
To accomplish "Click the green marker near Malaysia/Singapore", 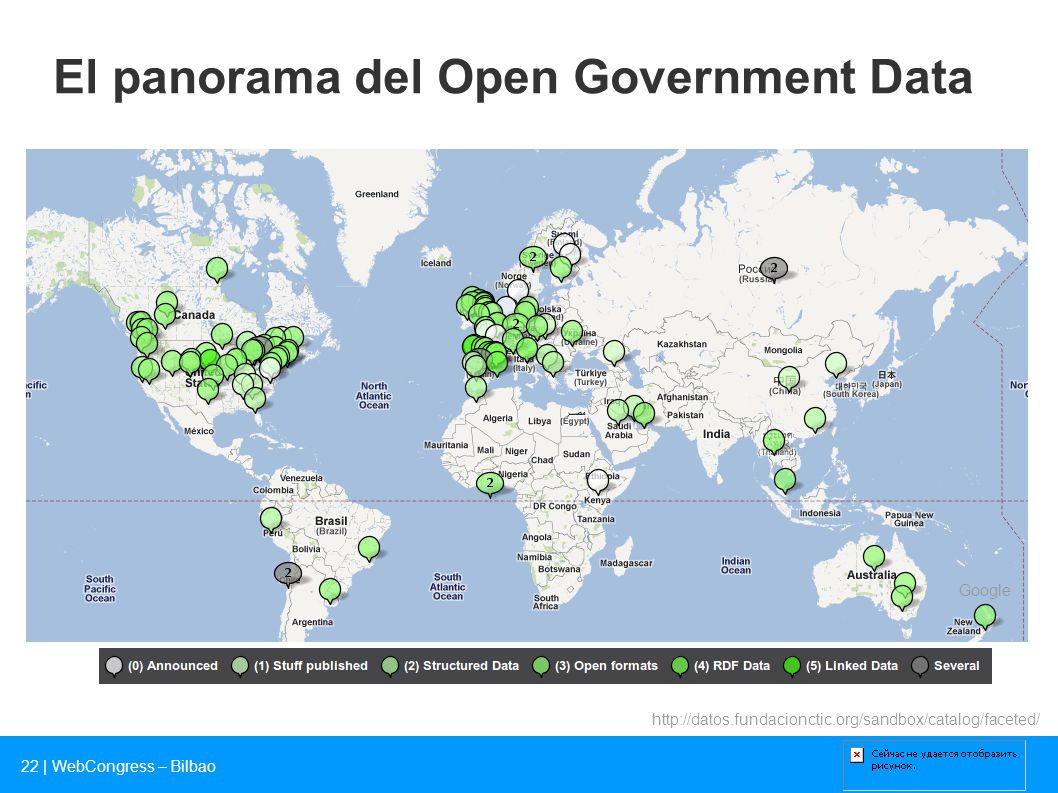I will point(785,480).
